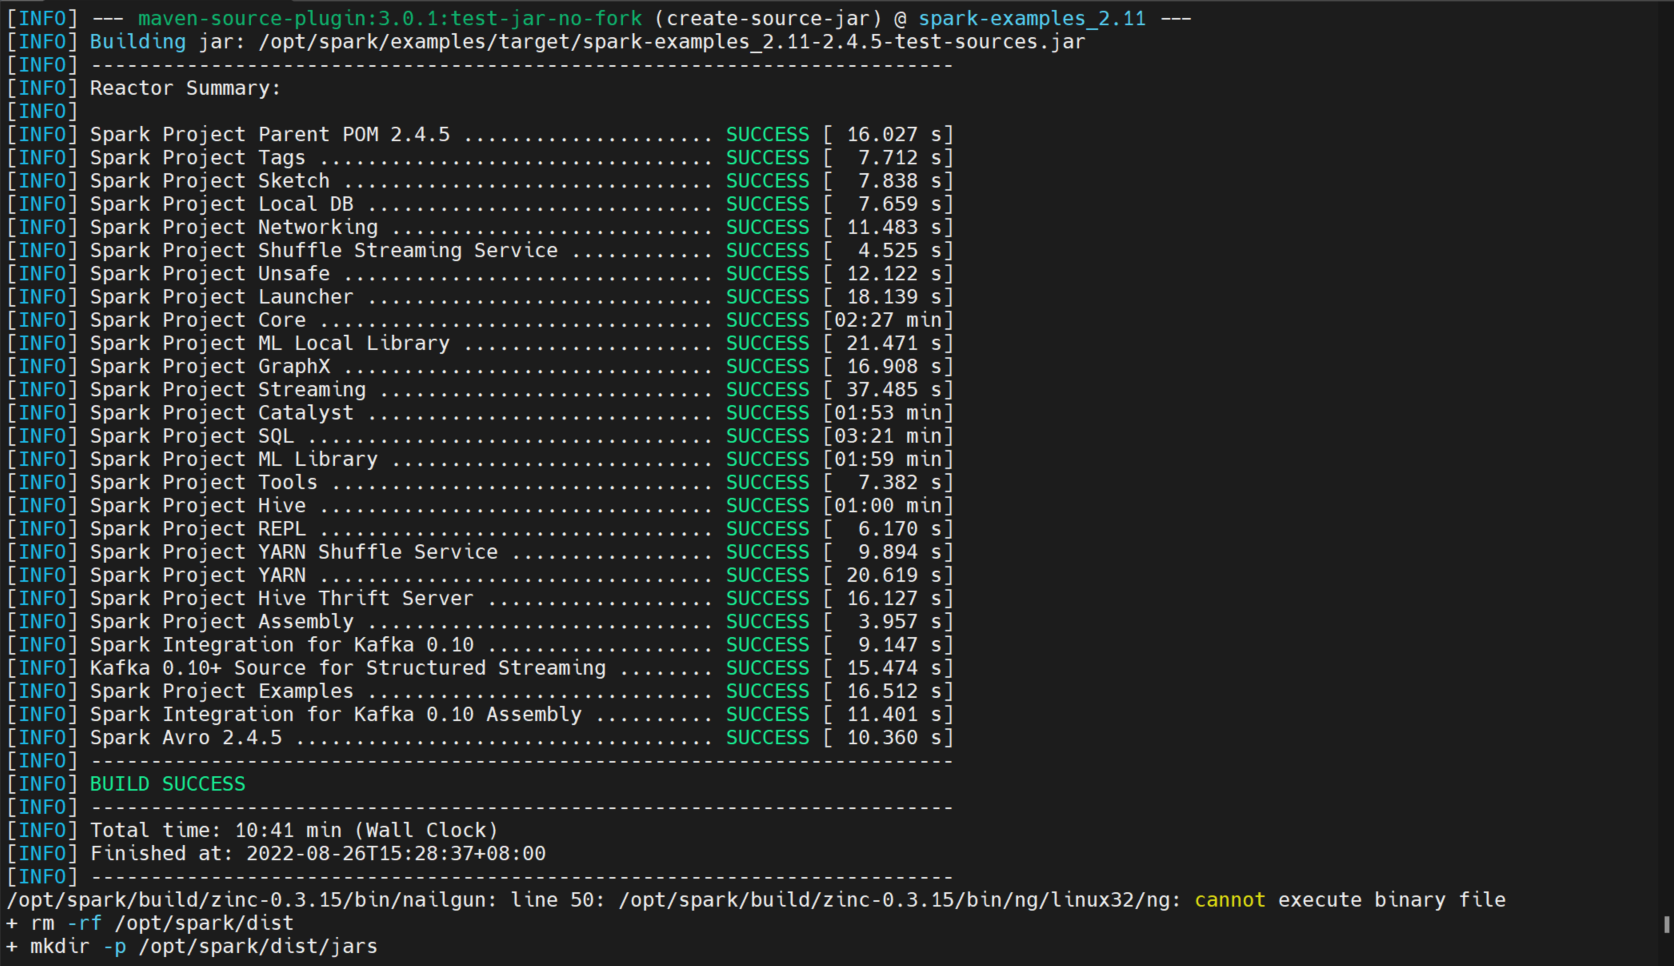Click the '/opt/spark/build/zinc-0.3.15/bin/nailgun:' path
The height and width of the screenshot is (966, 1674).
[252, 900]
